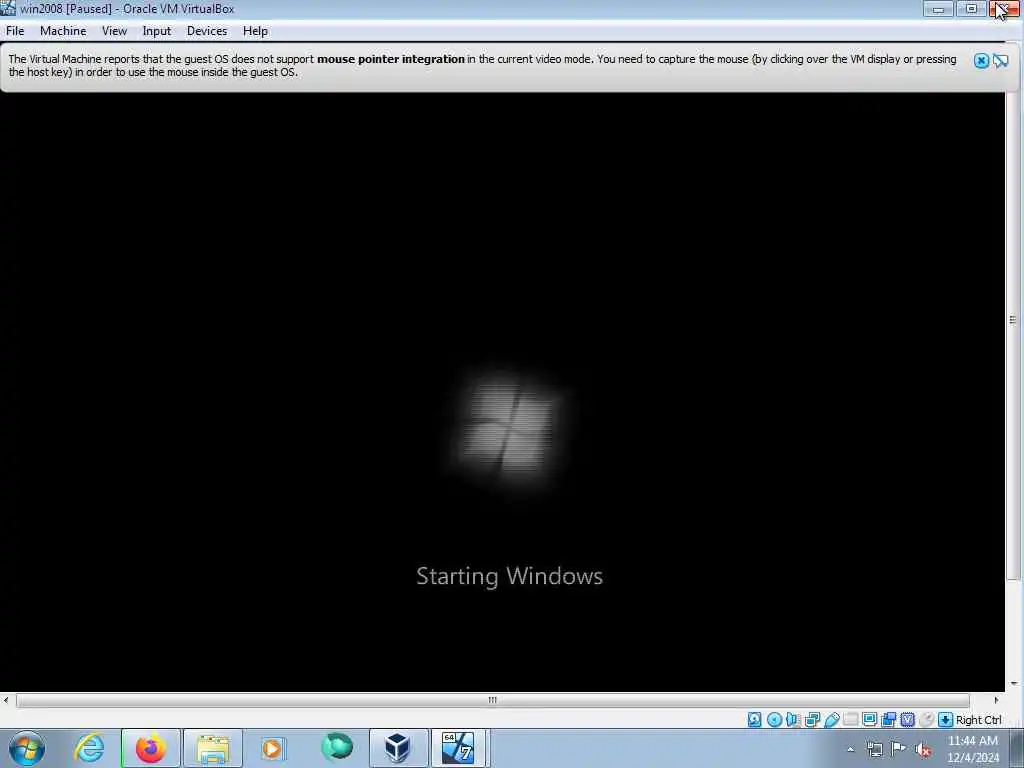Click the green round taskbar app icon
The width and height of the screenshot is (1024, 768).
[336, 747]
